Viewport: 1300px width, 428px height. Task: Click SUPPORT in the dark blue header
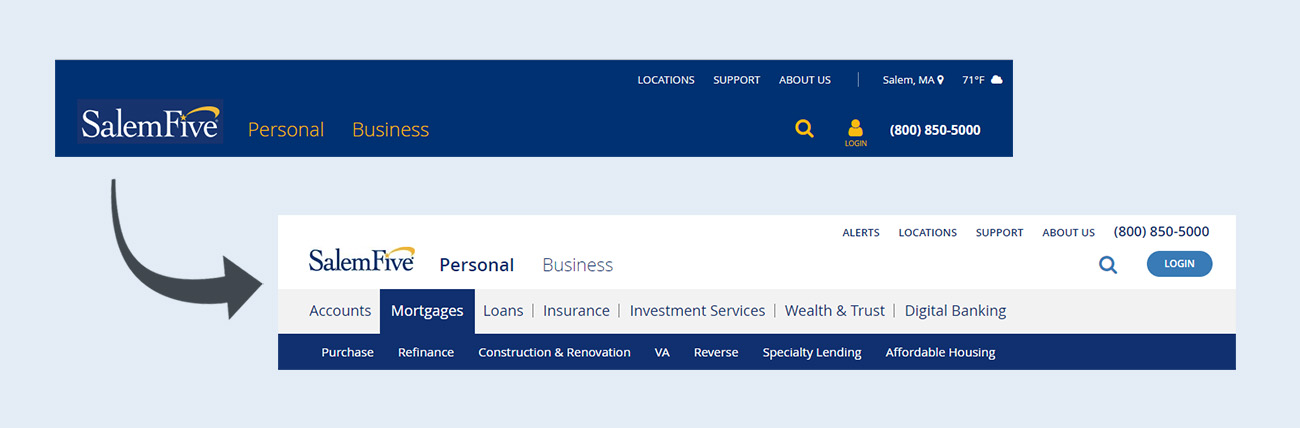point(737,80)
